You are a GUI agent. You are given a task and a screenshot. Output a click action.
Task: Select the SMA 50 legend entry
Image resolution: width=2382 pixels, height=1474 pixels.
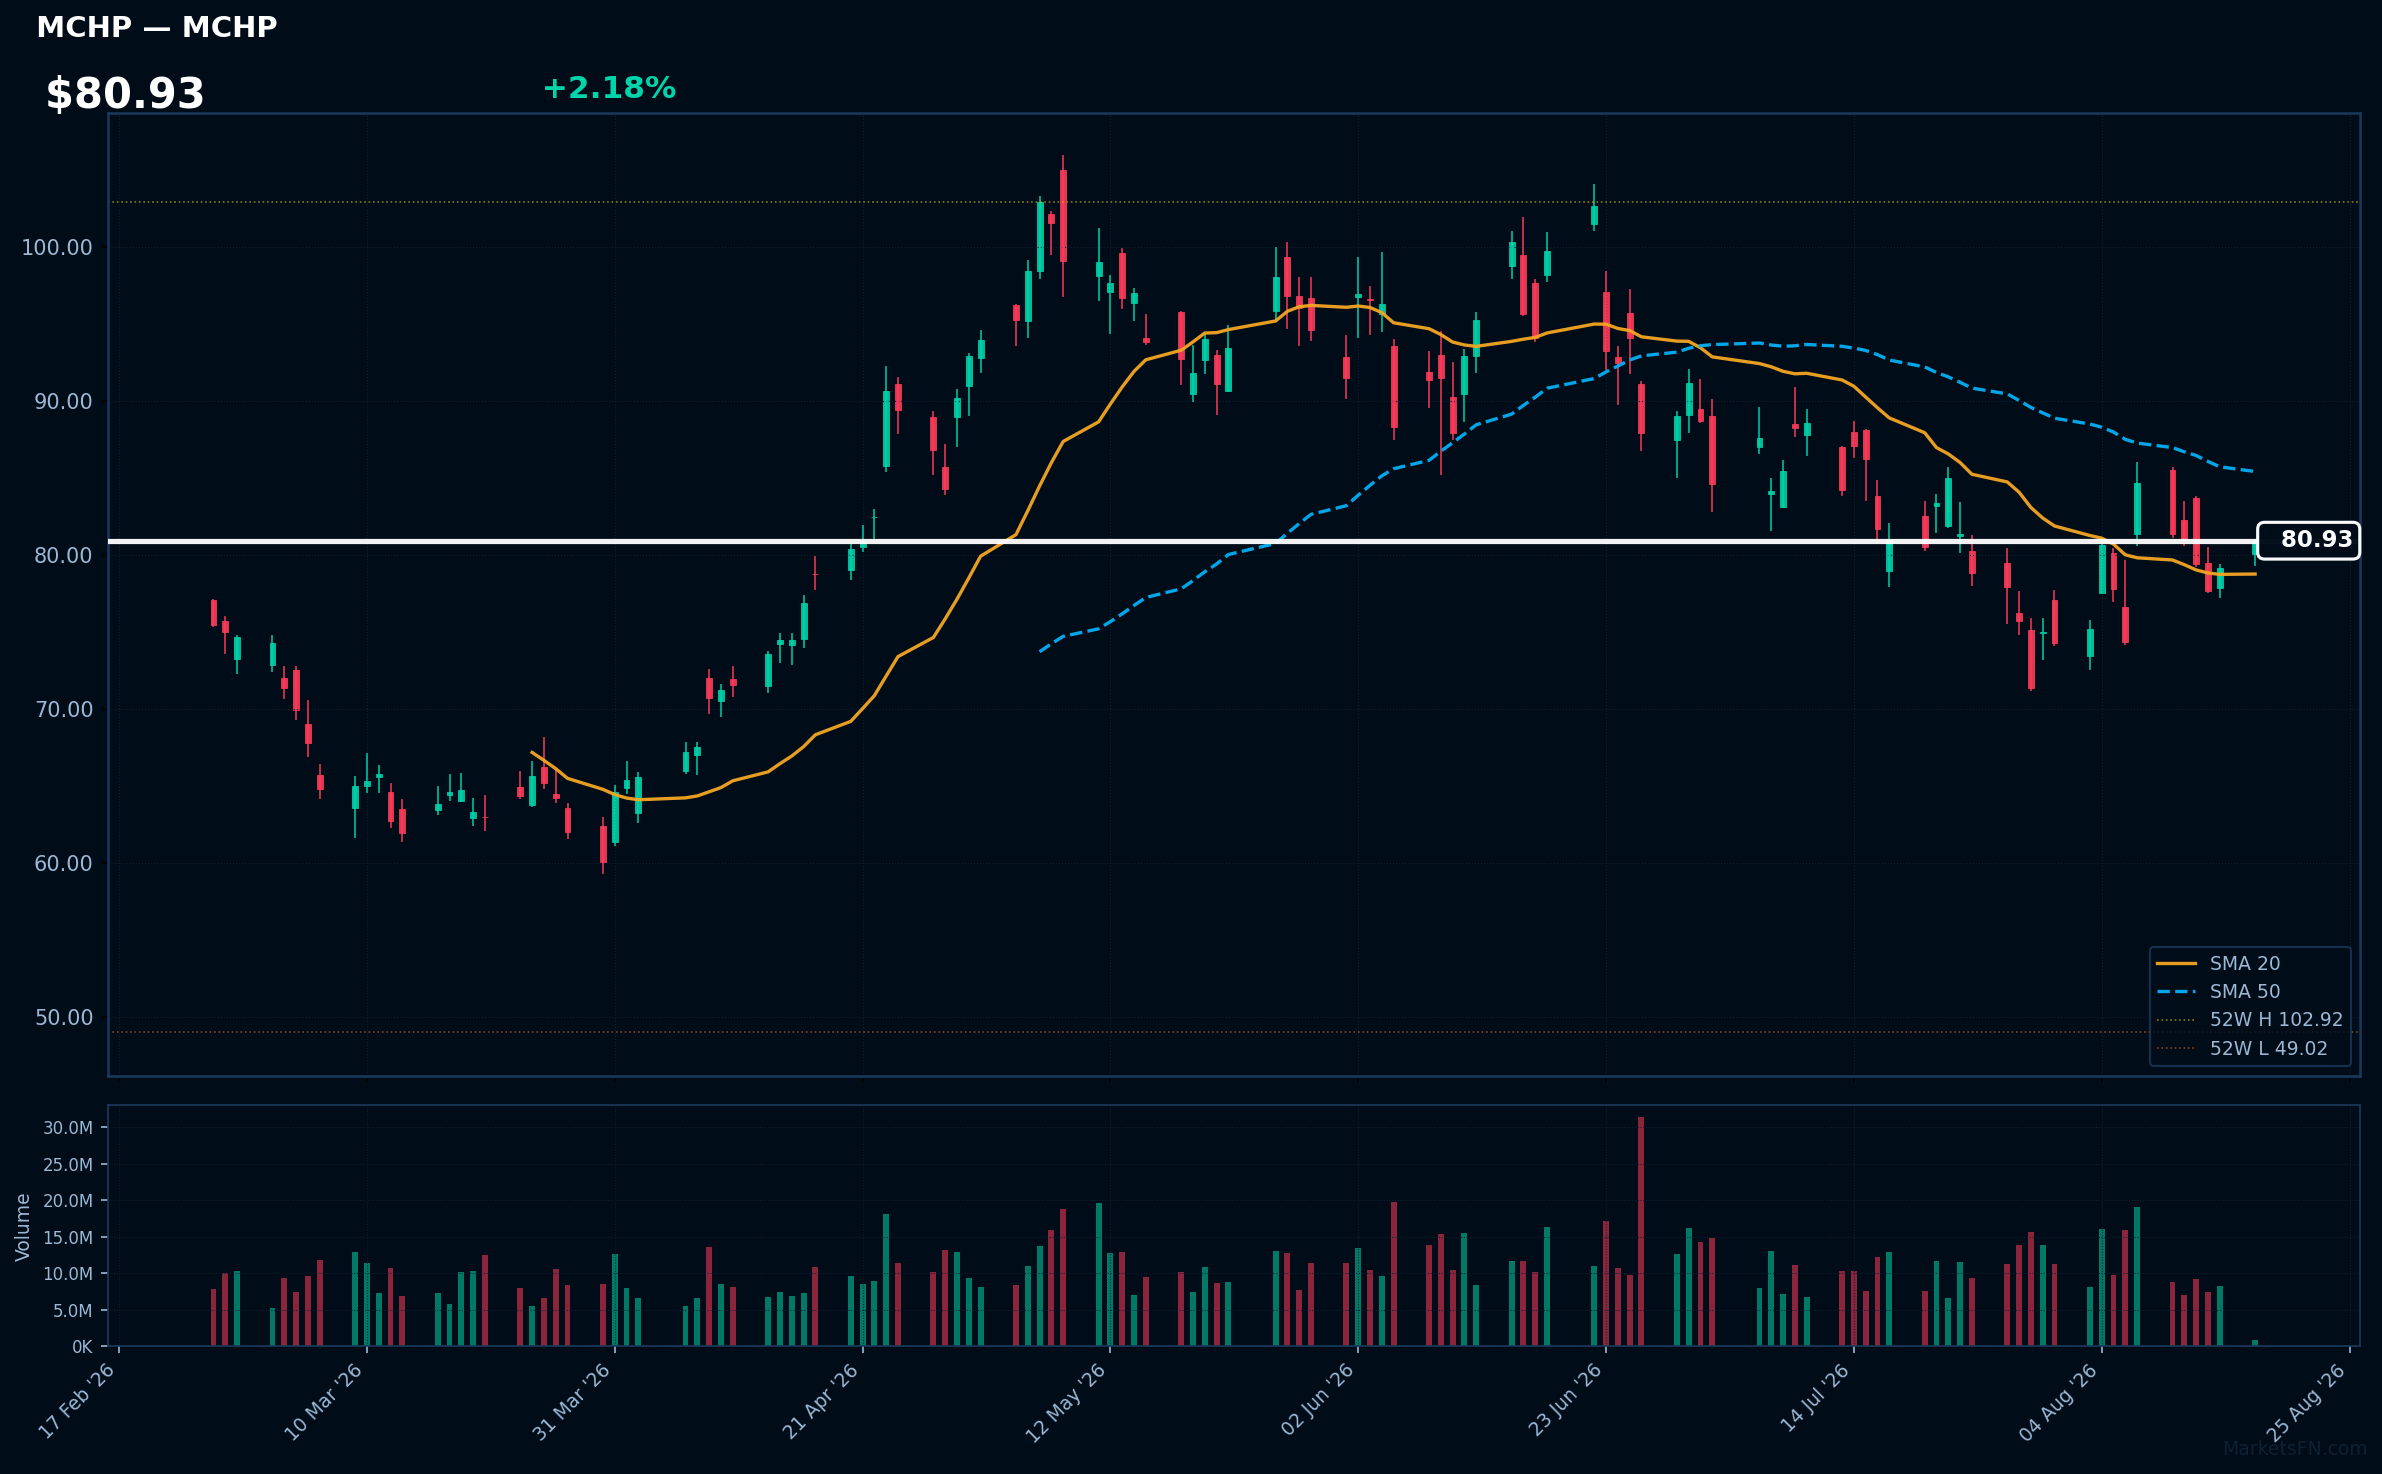(2244, 991)
